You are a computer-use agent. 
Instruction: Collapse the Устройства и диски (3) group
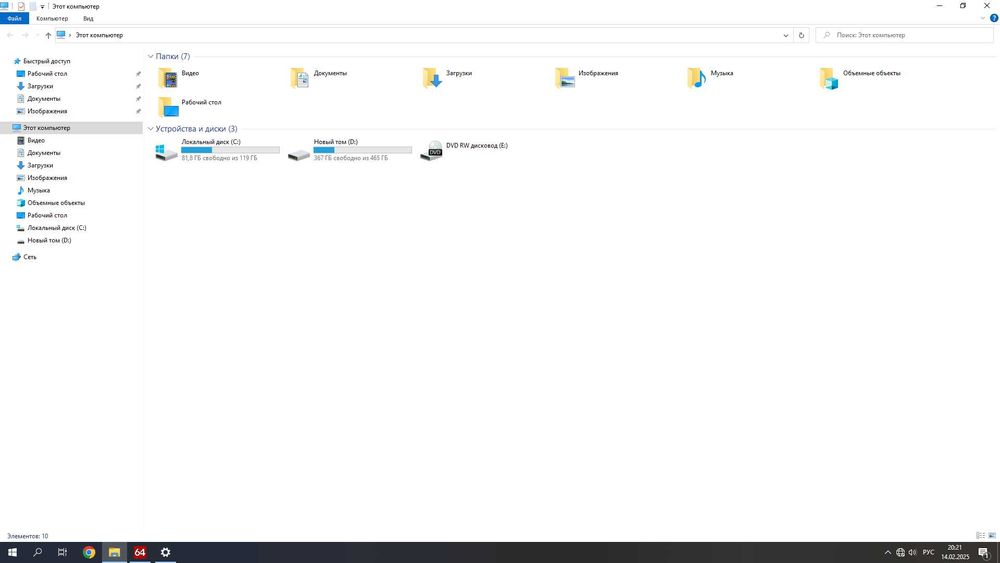[151, 129]
